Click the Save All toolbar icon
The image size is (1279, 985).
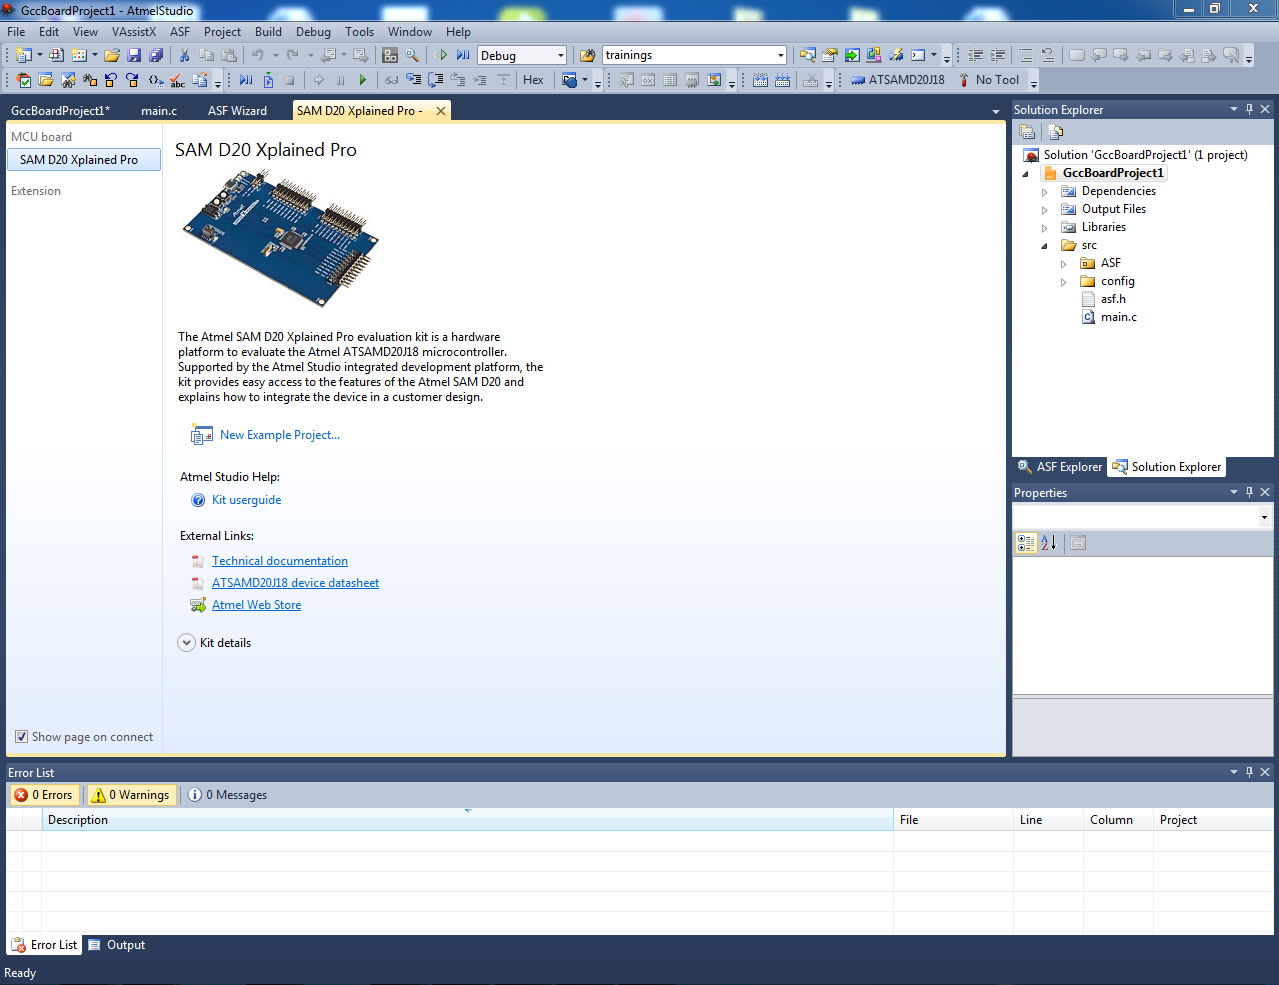point(156,55)
